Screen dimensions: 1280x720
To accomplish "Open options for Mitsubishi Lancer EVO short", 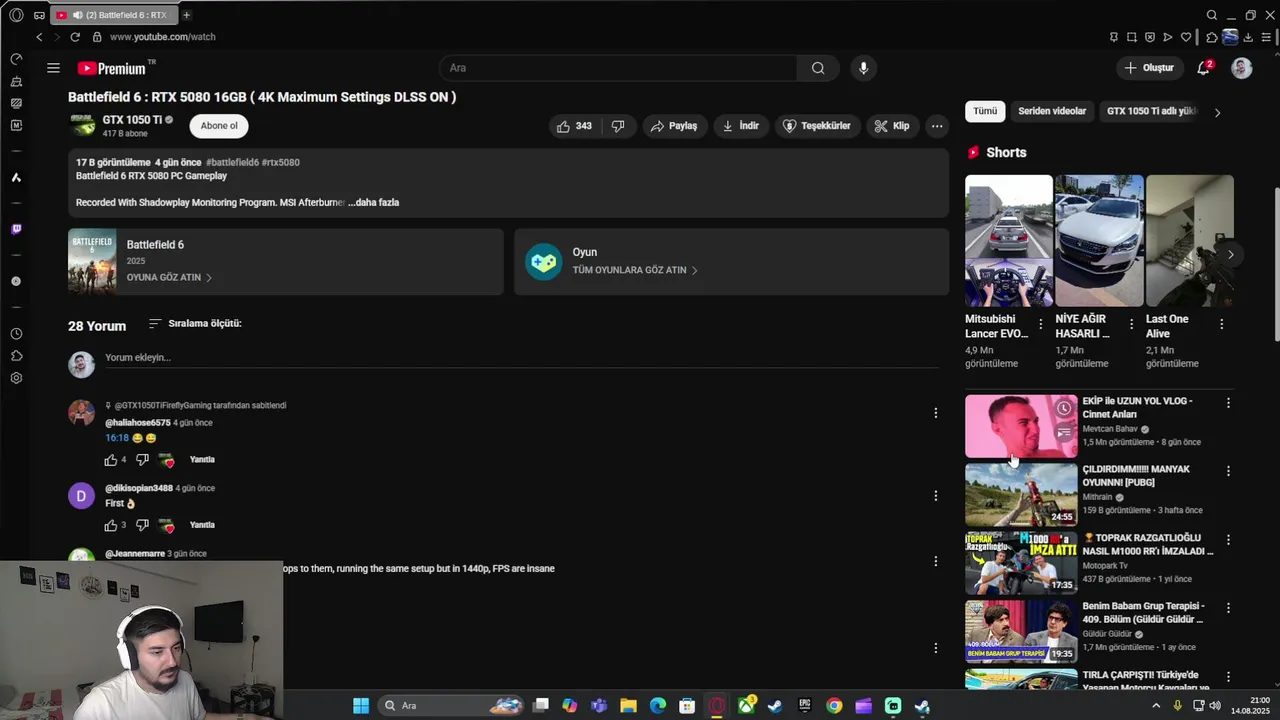I will tap(1041, 324).
